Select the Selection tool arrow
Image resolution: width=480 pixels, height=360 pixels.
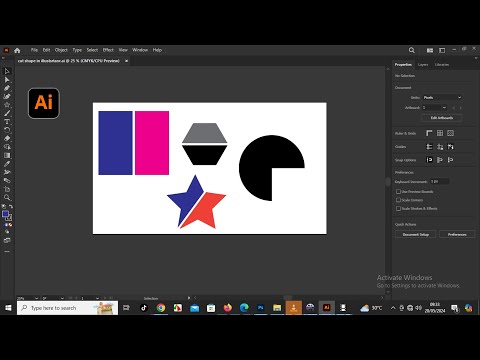7,71
